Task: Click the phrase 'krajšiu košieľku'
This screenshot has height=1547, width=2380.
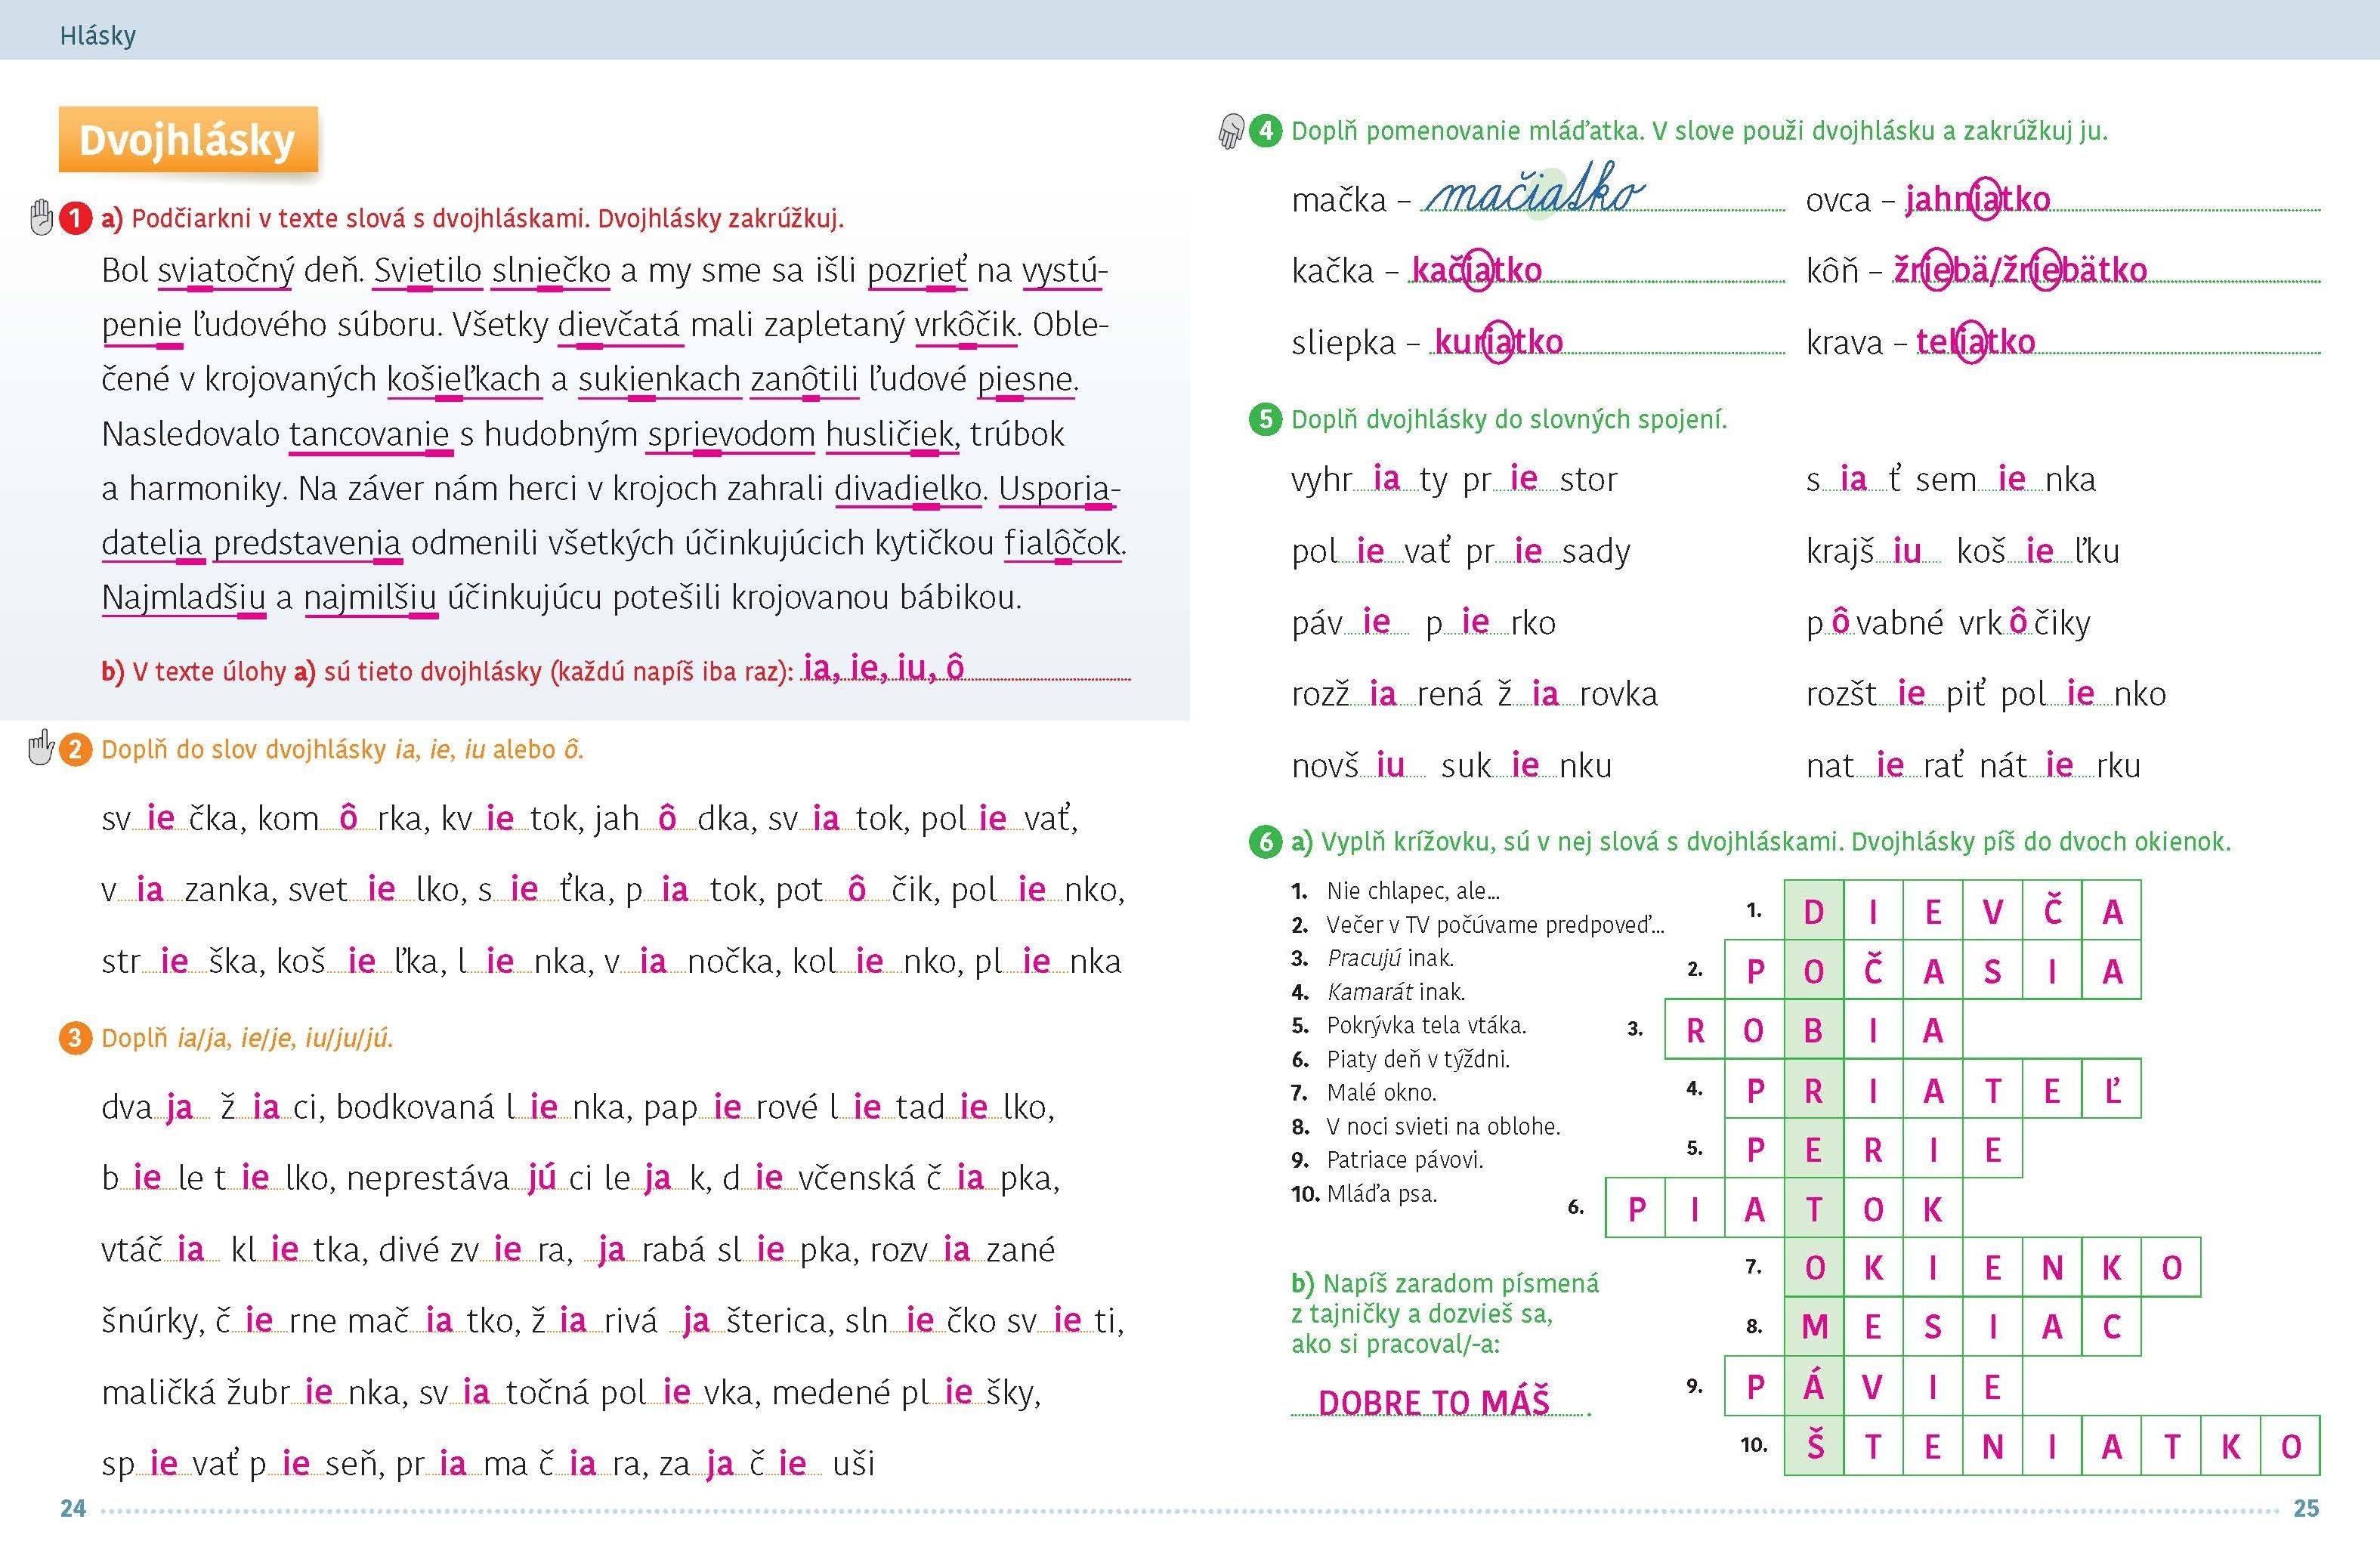Action: [x=1962, y=551]
